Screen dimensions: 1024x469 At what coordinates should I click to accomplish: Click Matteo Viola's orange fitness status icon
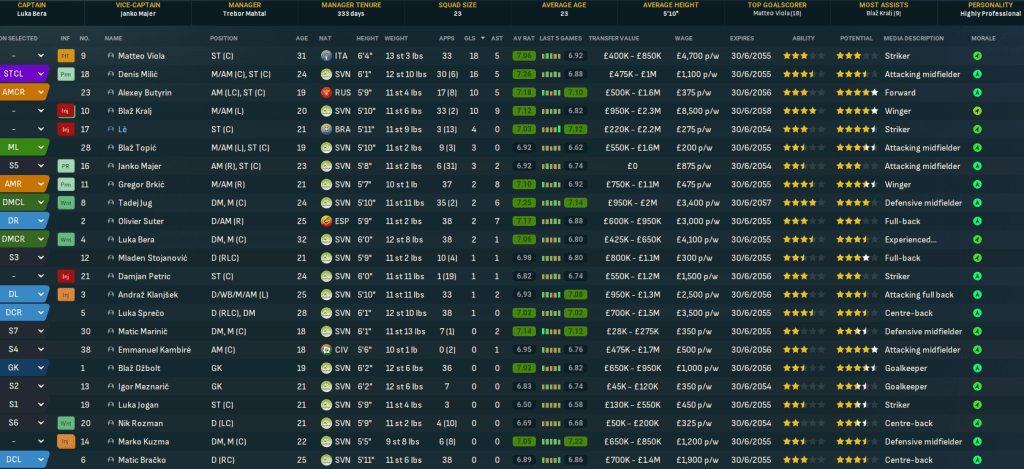pos(65,56)
